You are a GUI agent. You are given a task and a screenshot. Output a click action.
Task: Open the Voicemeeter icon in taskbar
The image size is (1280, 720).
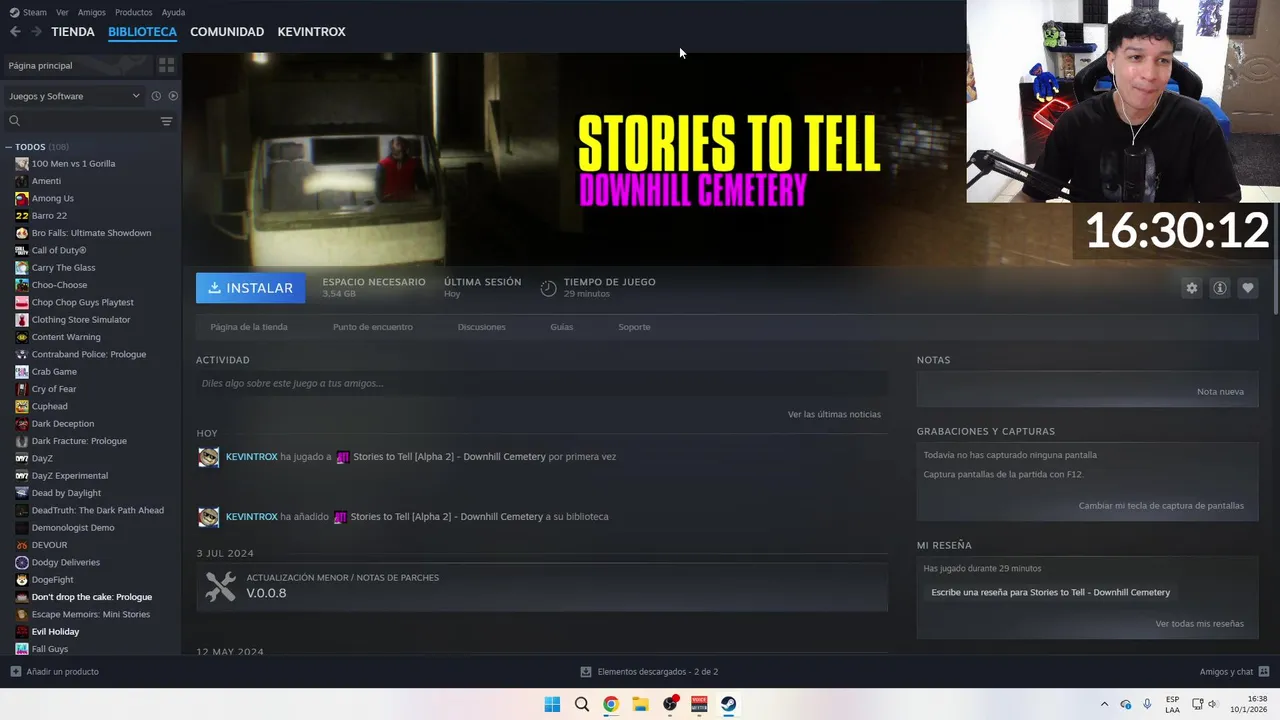click(x=699, y=704)
